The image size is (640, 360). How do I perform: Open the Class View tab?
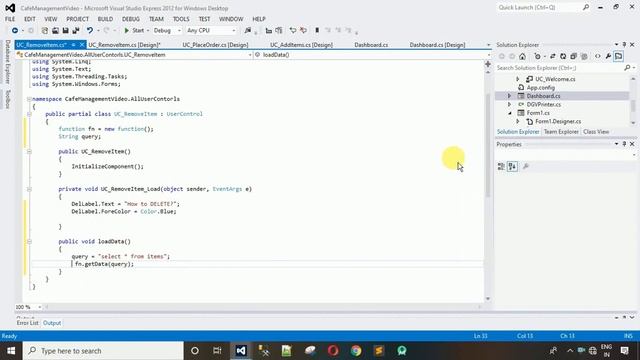point(596,132)
